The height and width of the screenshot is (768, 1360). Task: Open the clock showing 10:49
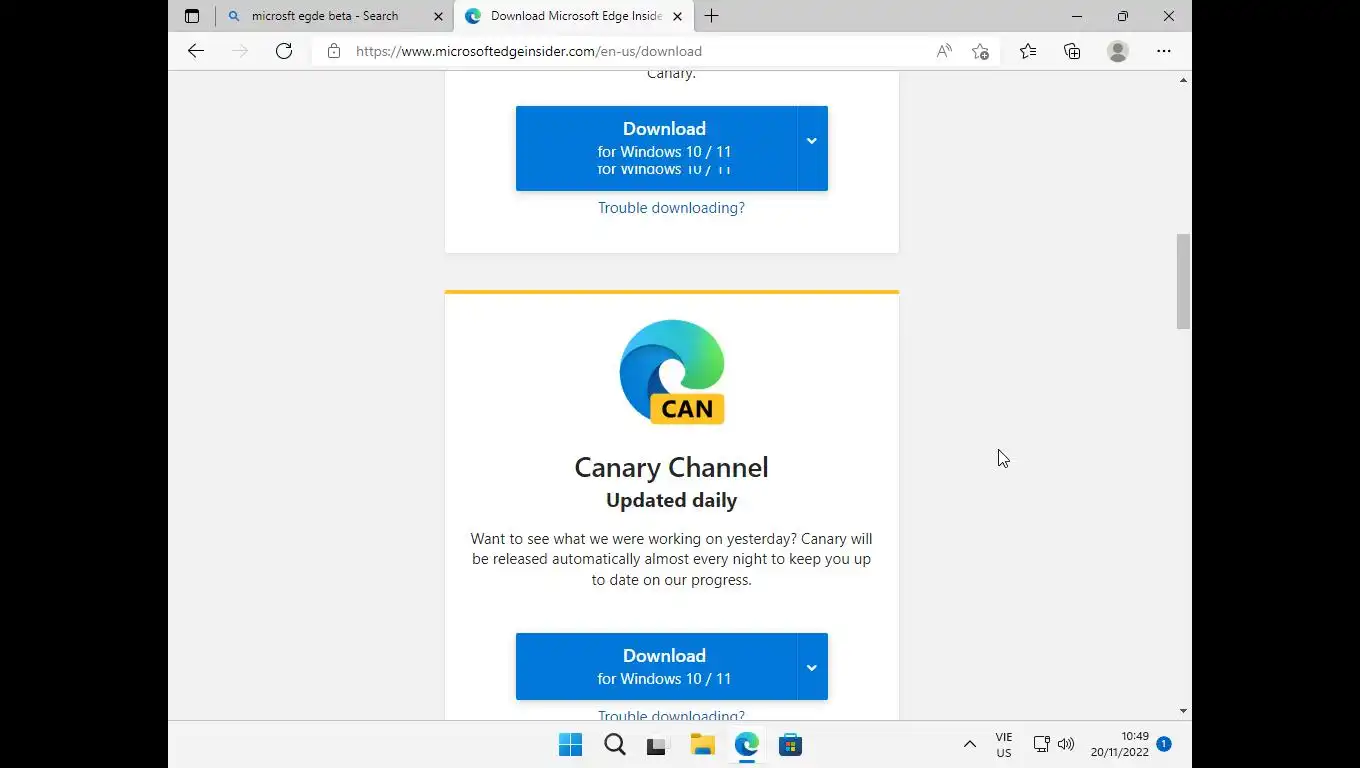pos(1120,744)
